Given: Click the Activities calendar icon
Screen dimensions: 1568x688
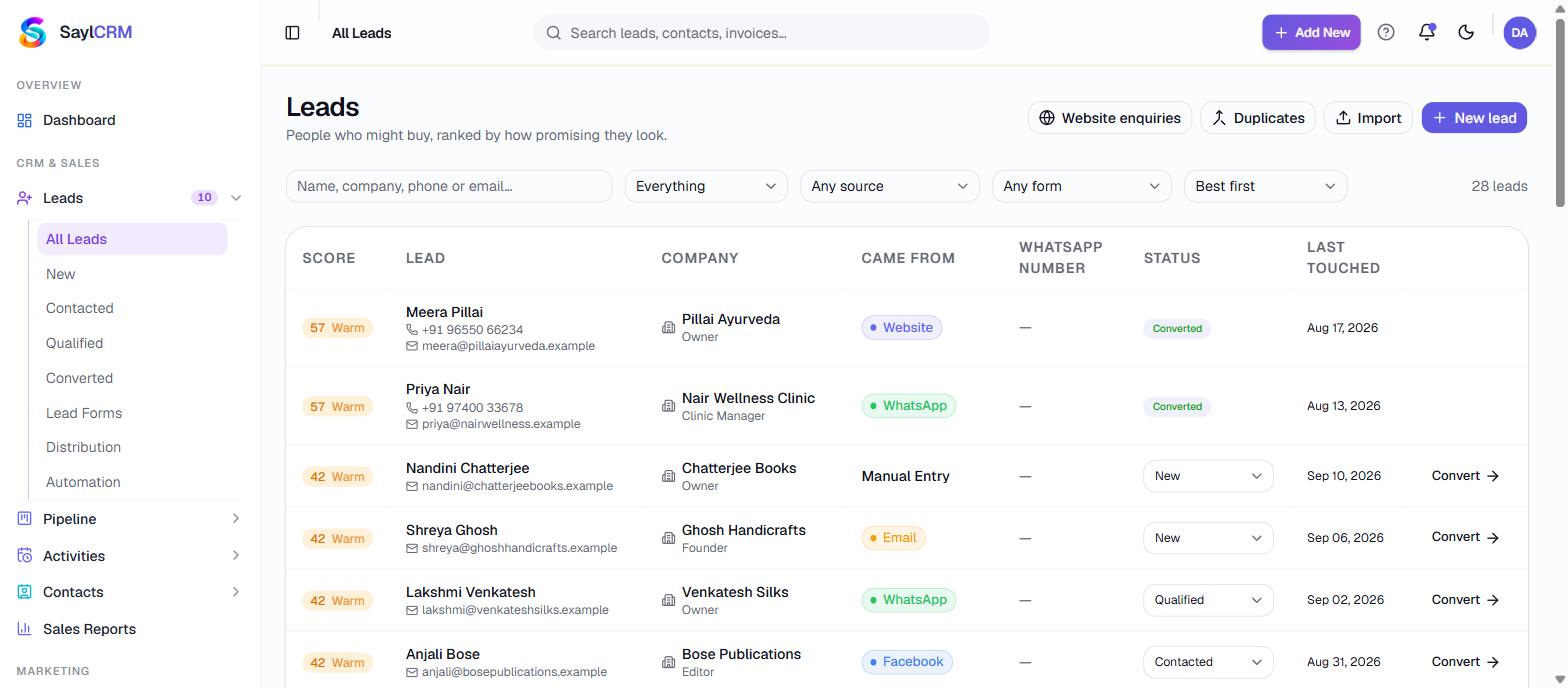Looking at the screenshot, I should pos(24,555).
